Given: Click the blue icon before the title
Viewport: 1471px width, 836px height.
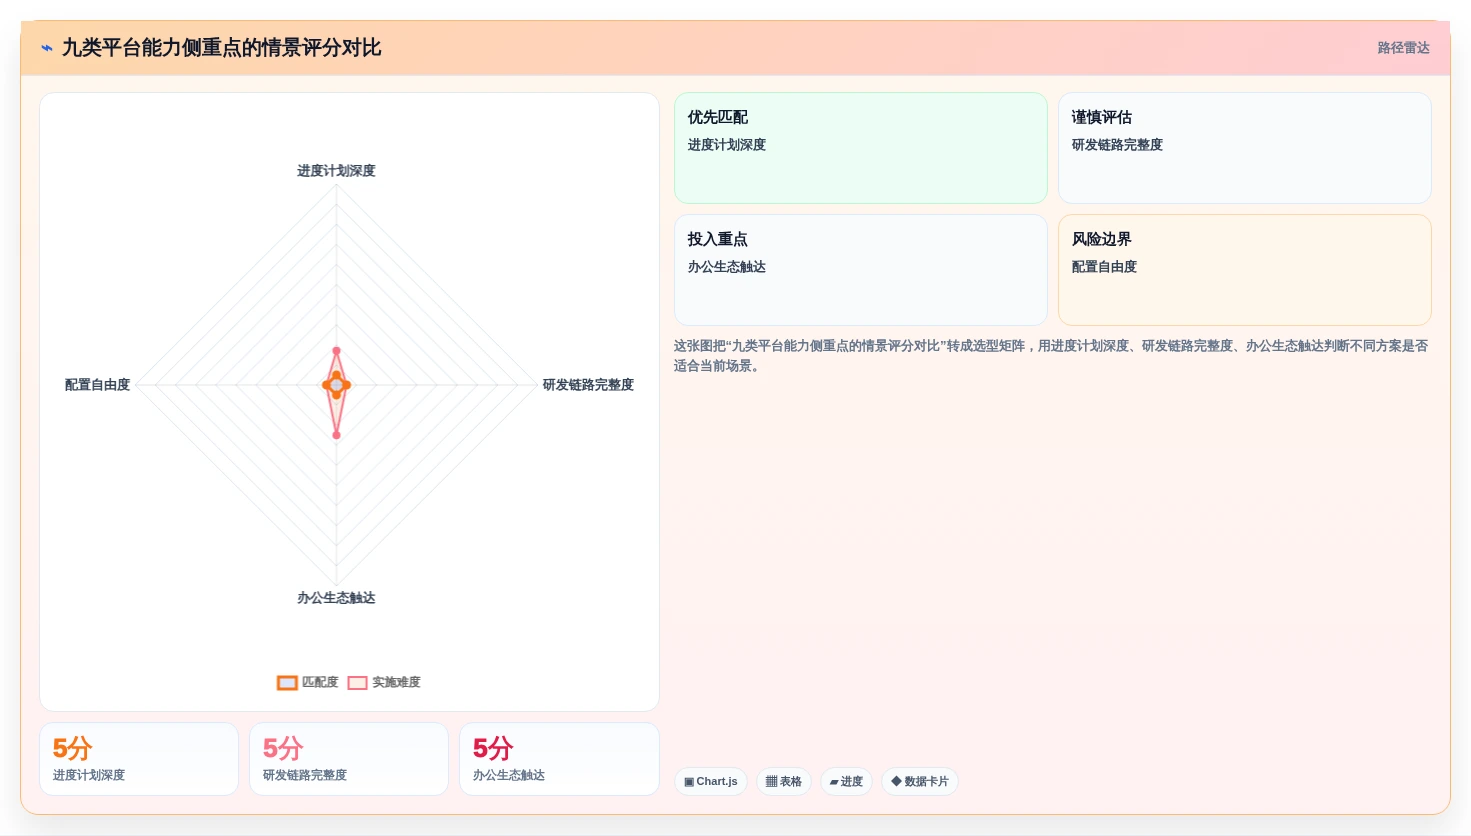Looking at the screenshot, I should 47,48.
